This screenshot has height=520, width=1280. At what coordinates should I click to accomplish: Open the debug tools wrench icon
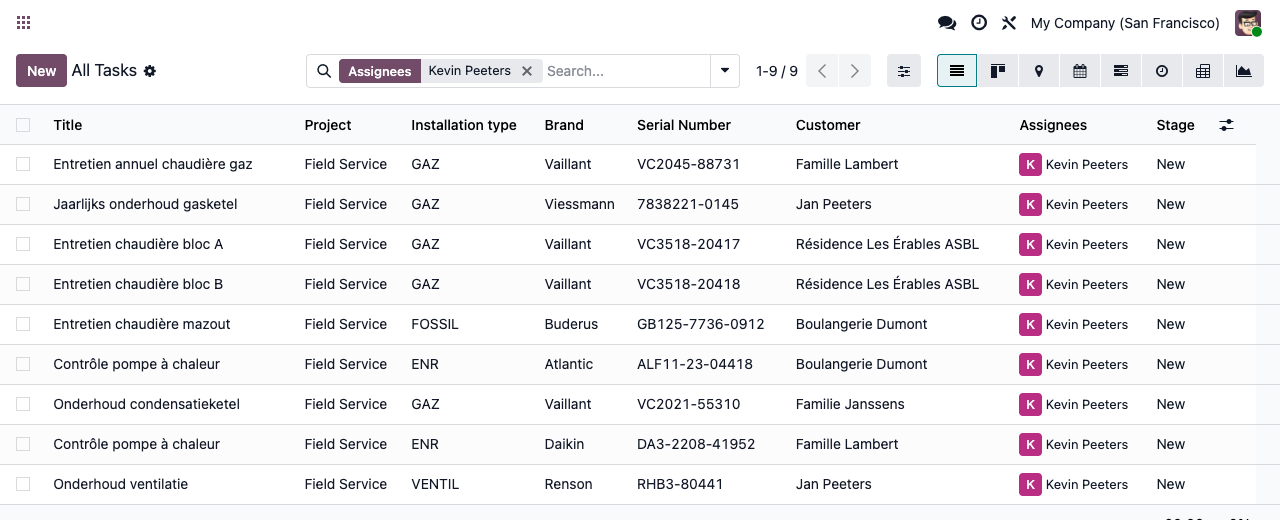[1009, 23]
